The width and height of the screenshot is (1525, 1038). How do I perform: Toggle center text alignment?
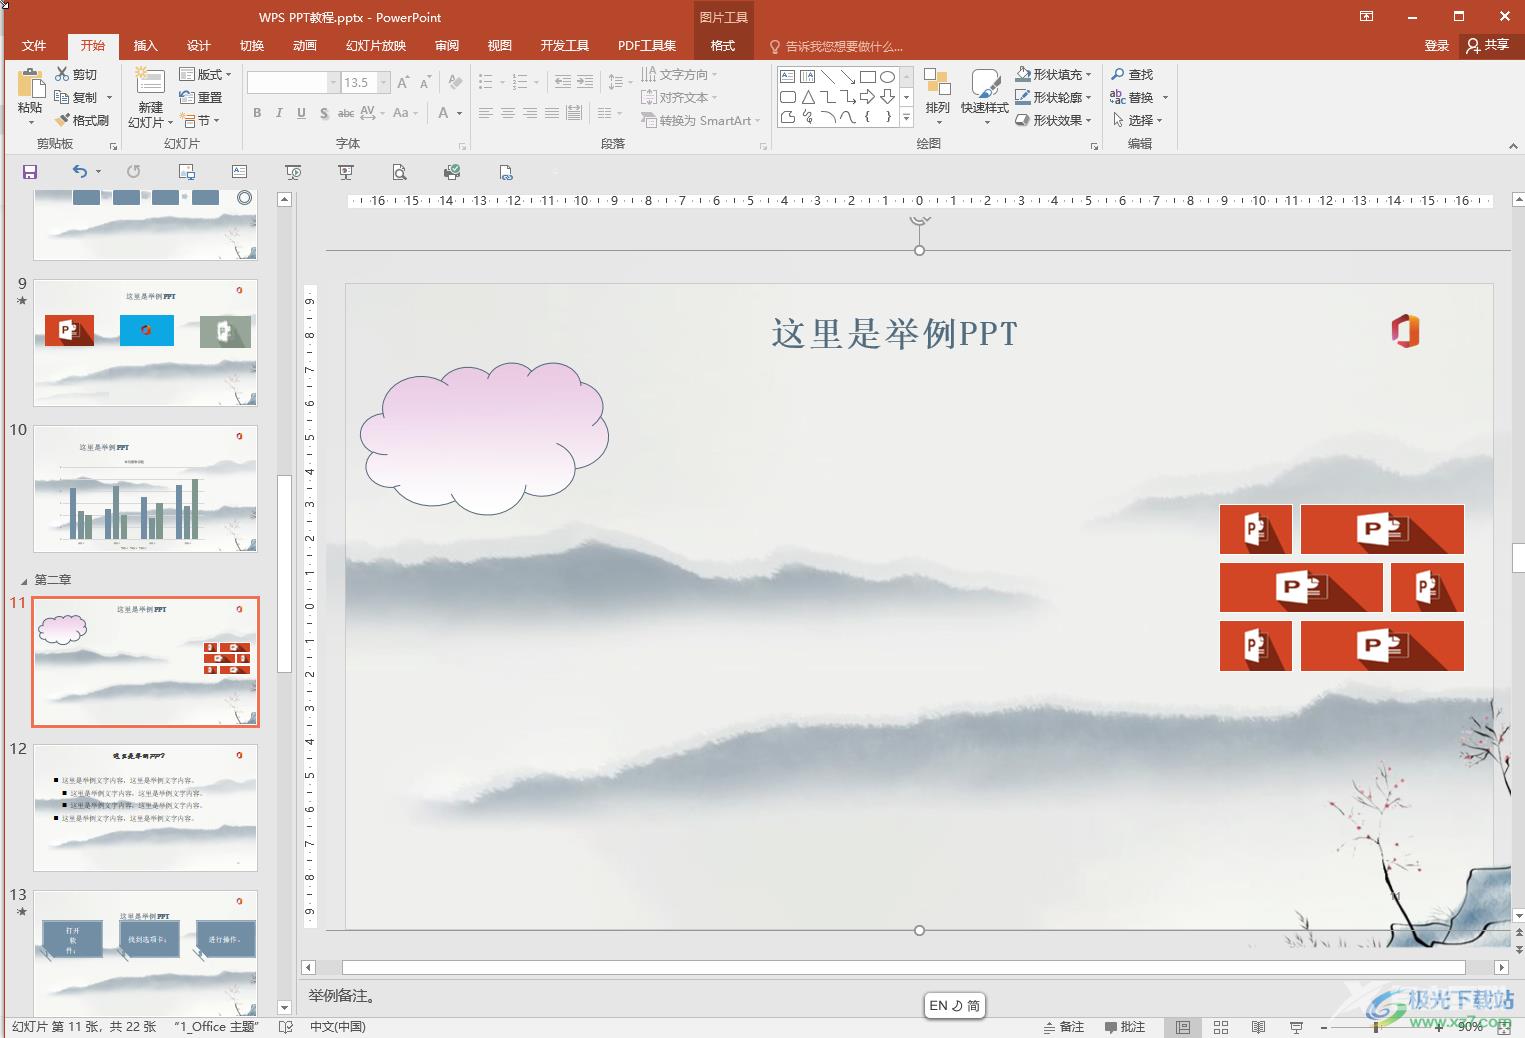[508, 113]
